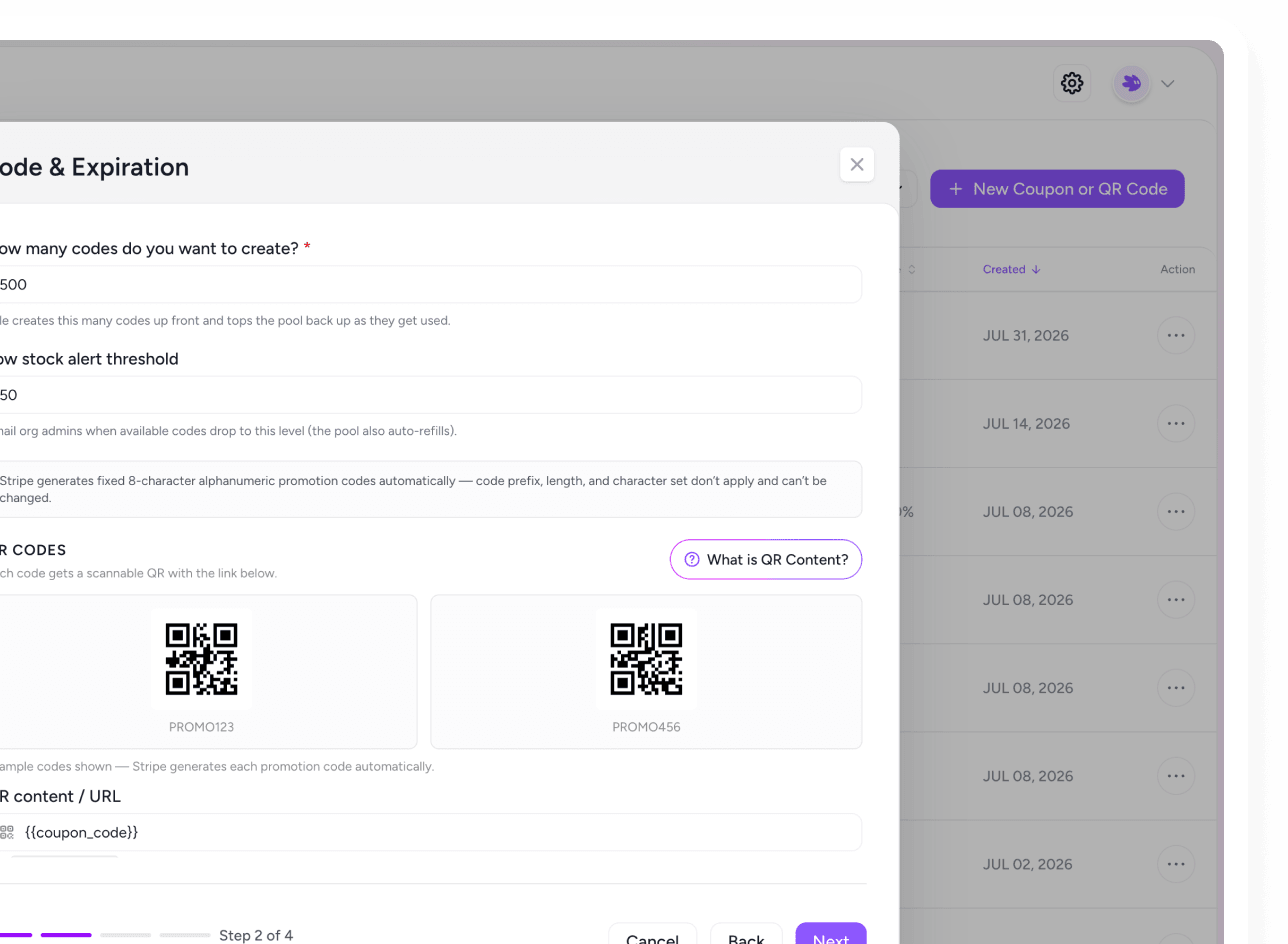Open actions menu for JUL 02, 2026 row

1175,864
